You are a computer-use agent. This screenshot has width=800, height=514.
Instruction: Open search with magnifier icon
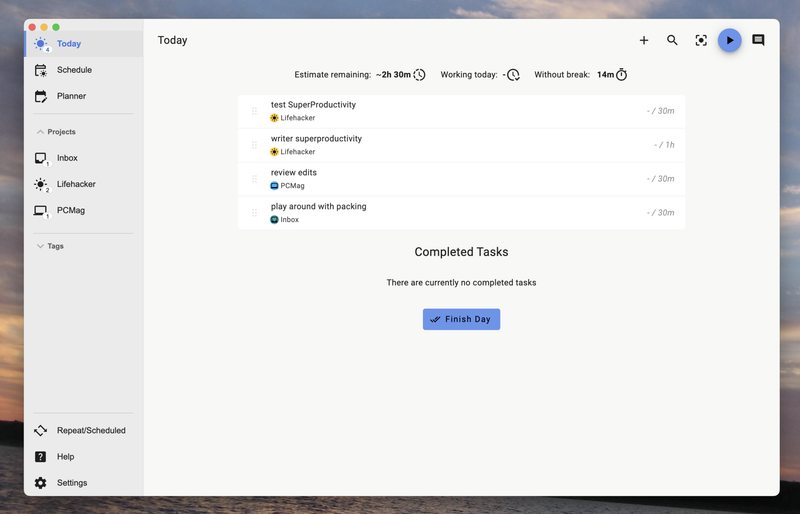[672, 41]
